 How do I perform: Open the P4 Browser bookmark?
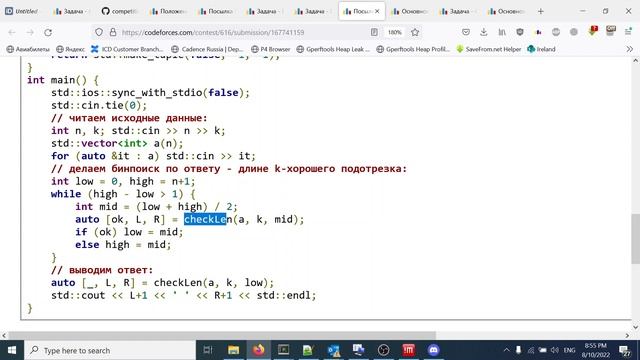271,49
